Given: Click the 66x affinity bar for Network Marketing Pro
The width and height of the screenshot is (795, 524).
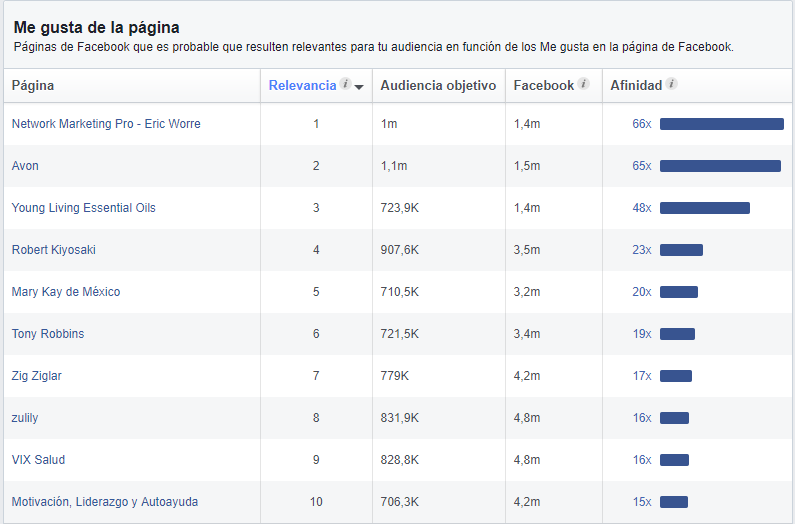Looking at the screenshot, I should 721,124.
